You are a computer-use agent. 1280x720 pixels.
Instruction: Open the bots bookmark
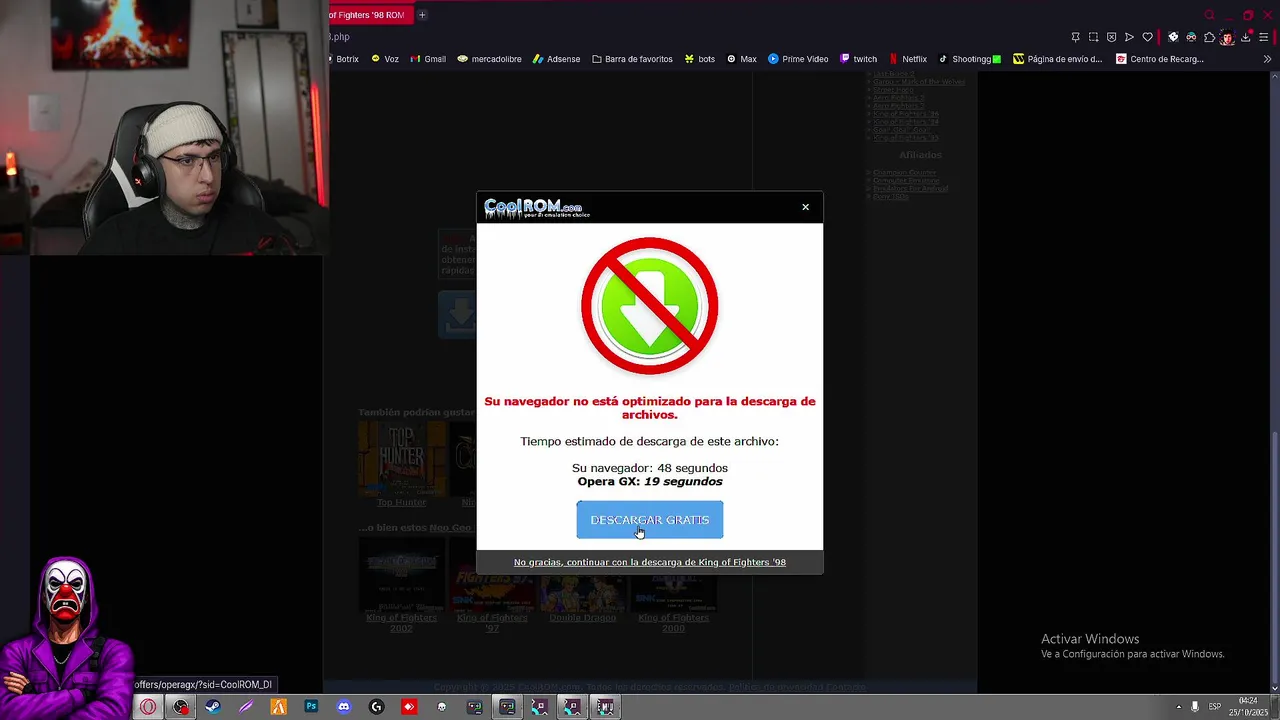[700, 59]
